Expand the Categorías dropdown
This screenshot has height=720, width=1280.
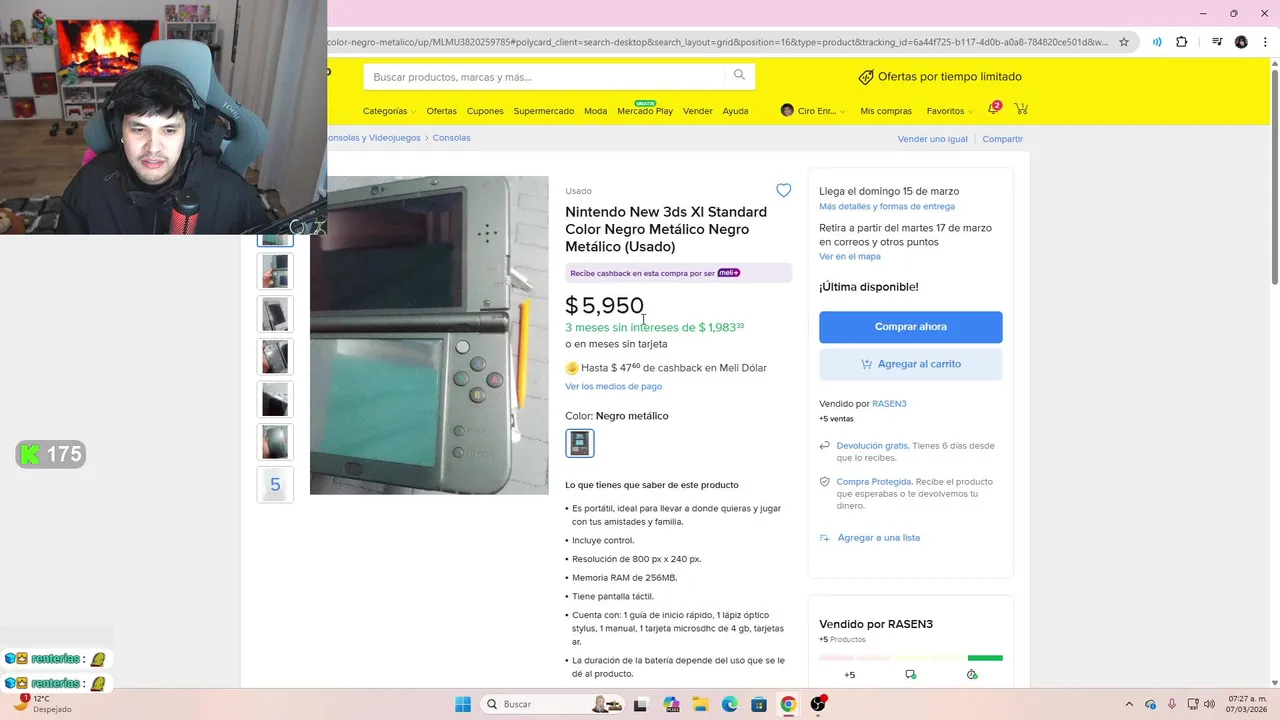point(388,111)
